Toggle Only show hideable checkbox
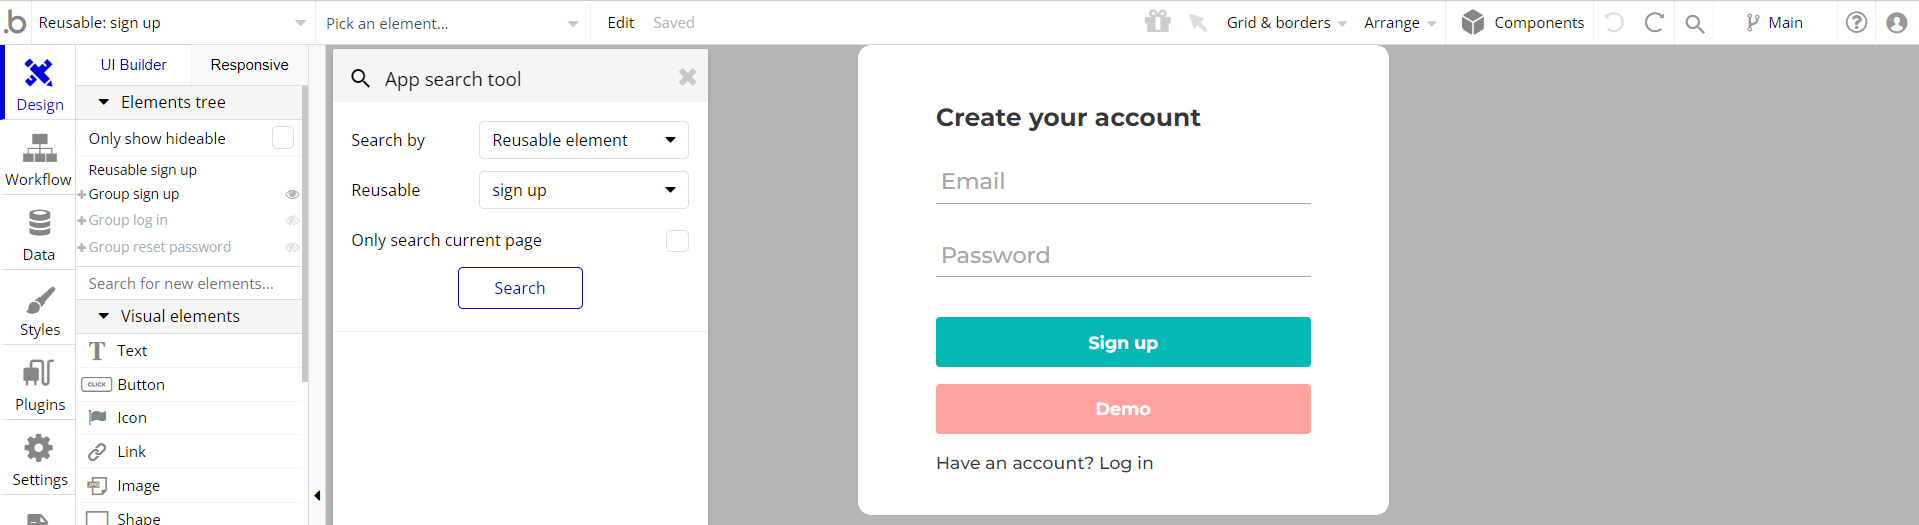This screenshot has height=525, width=1919. 283,138
